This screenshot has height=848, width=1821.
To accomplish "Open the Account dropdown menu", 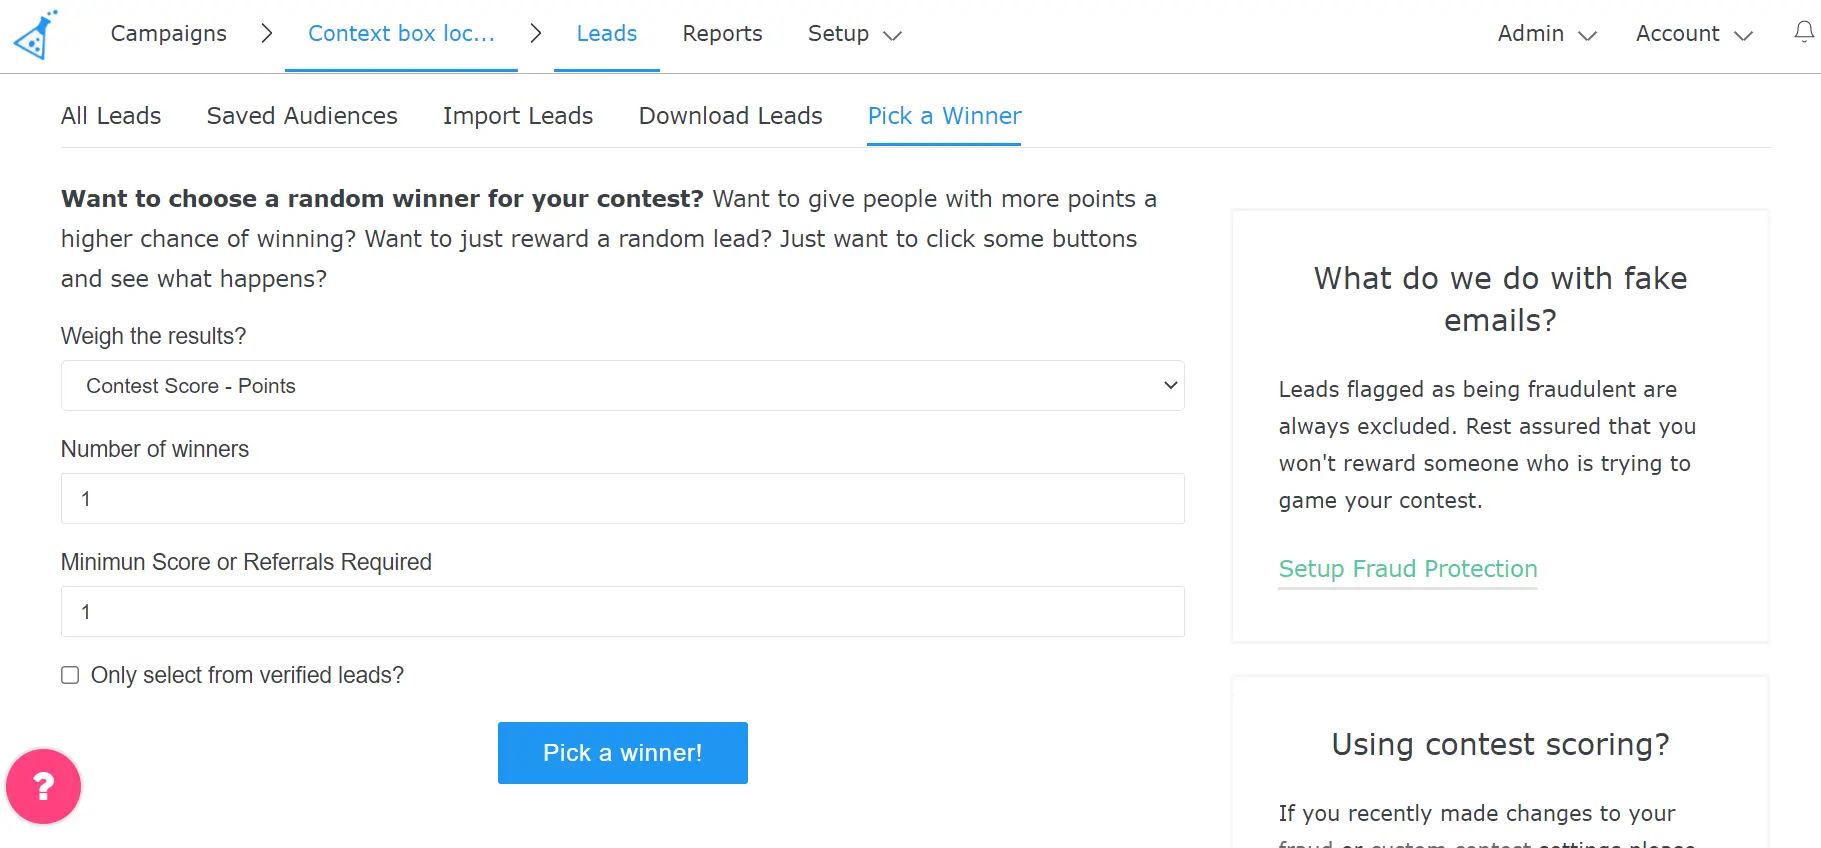I will pyautogui.click(x=1694, y=34).
